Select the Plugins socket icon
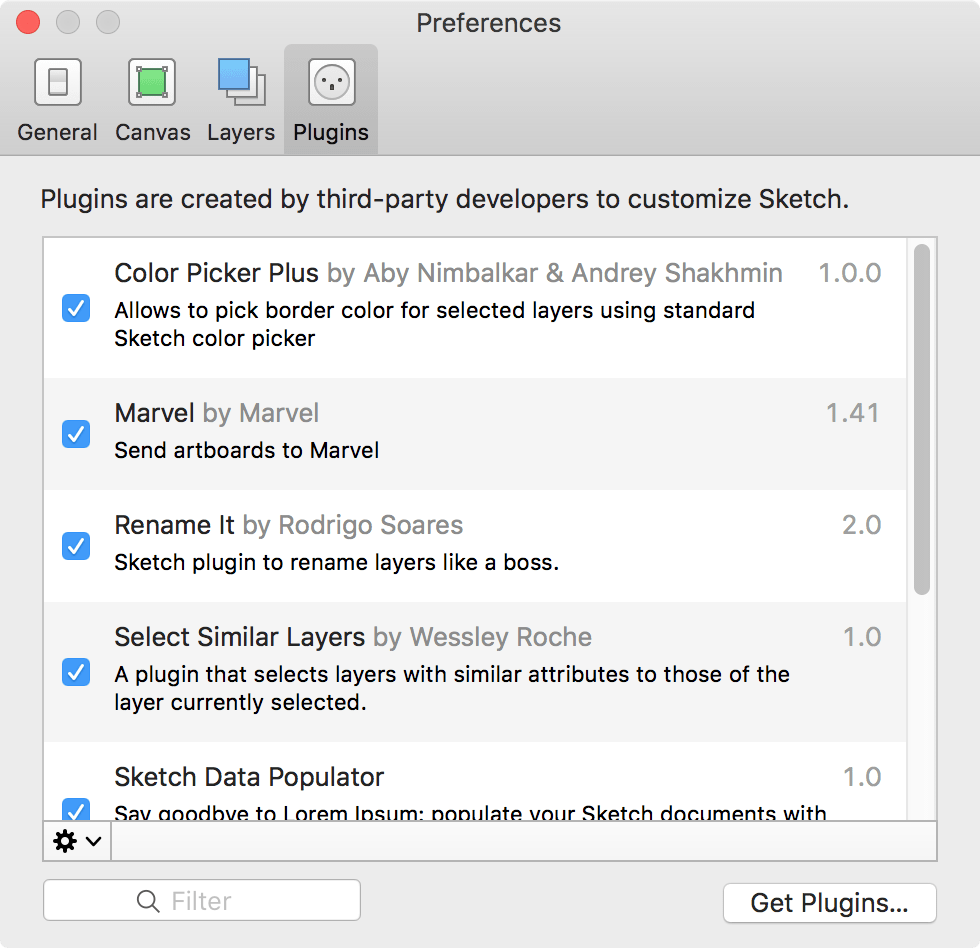This screenshot has width=980, height=948. pyautogui.click(x=331, y=82)
